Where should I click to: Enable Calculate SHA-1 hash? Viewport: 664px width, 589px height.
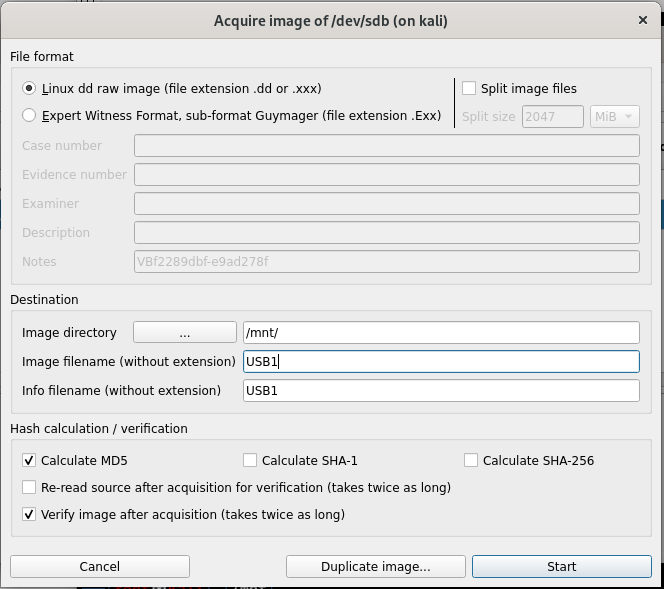click(x=250, y=461)
